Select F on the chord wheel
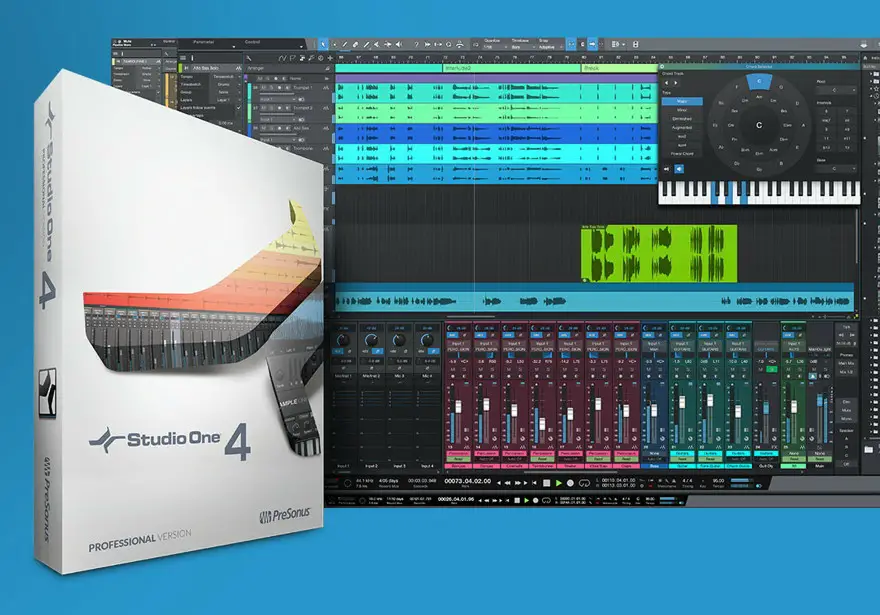 click(736, 87)
